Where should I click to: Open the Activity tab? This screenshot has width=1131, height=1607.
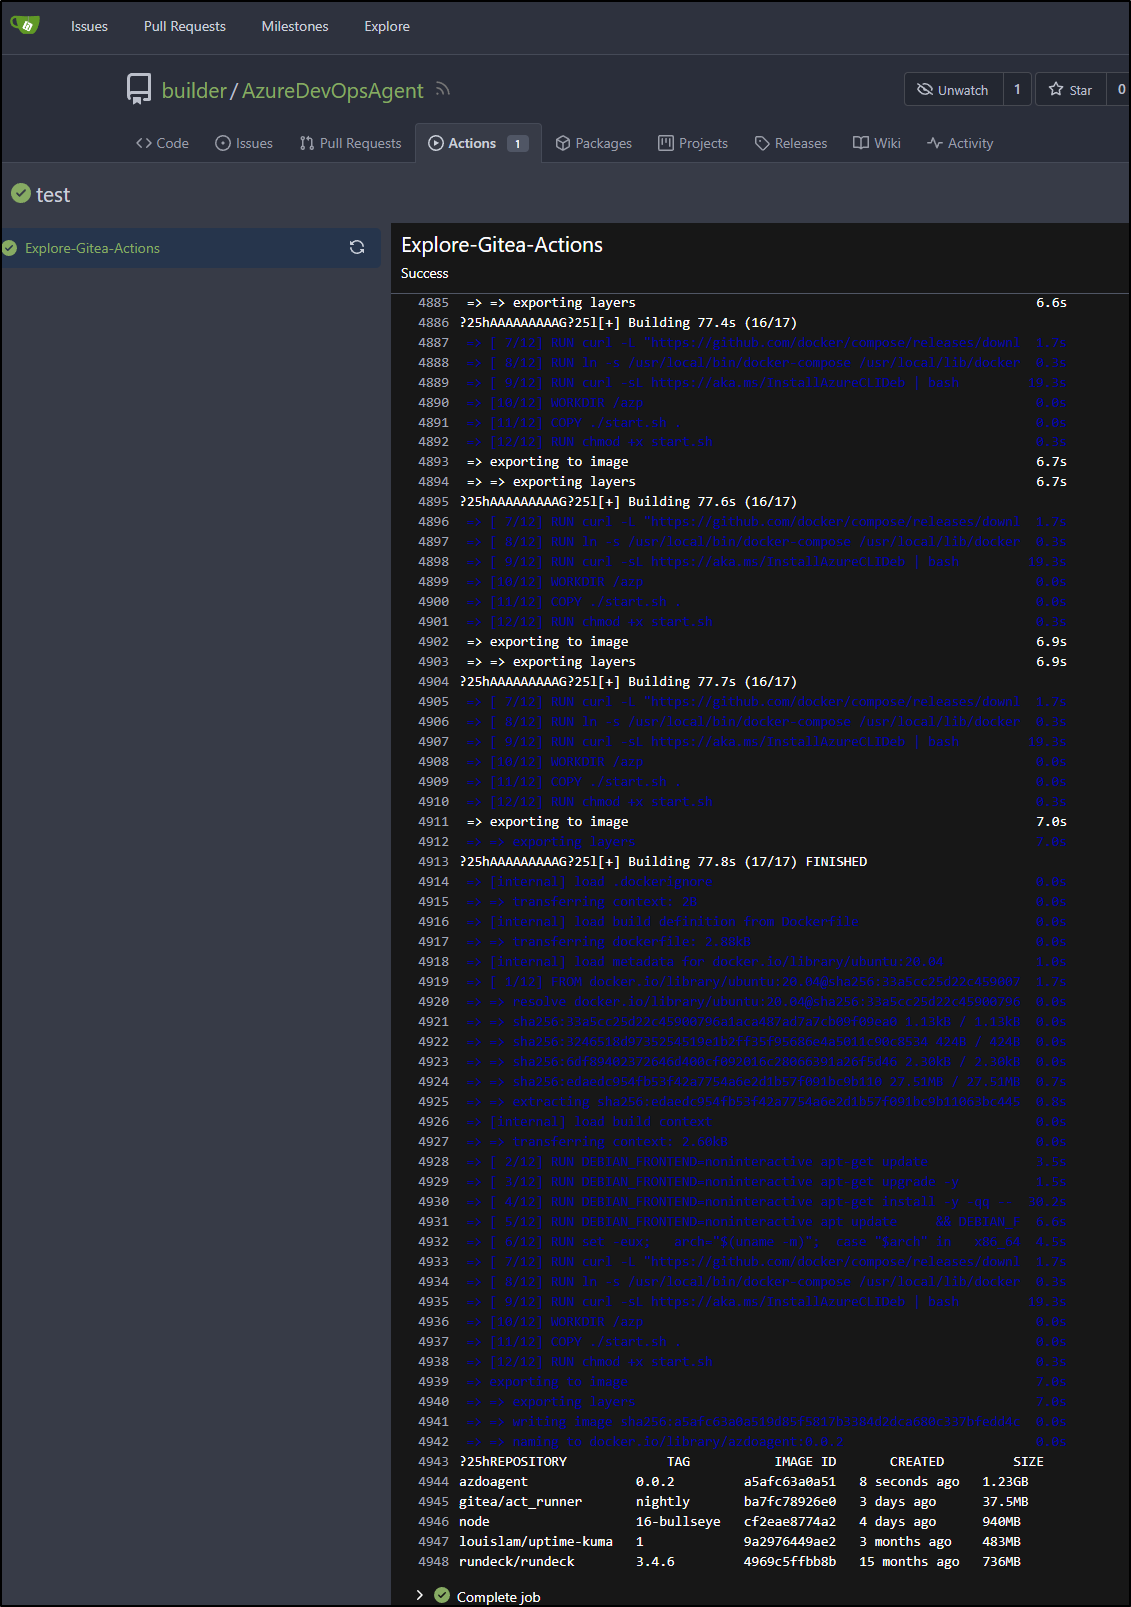coord(960,143)
